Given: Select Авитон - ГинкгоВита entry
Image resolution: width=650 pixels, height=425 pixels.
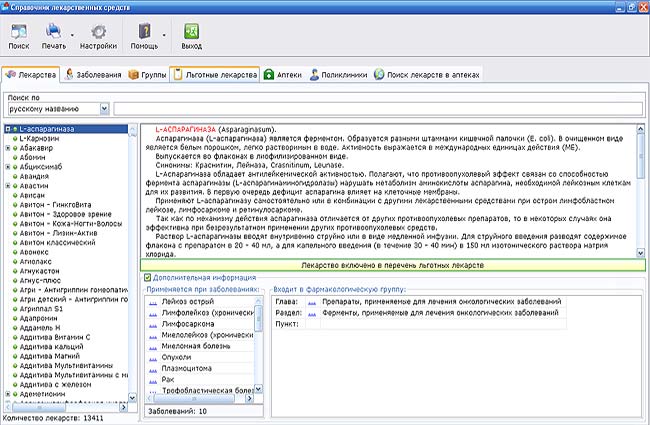Looking at the screenshot, I should pyautogui.click(x=55, y=205).
